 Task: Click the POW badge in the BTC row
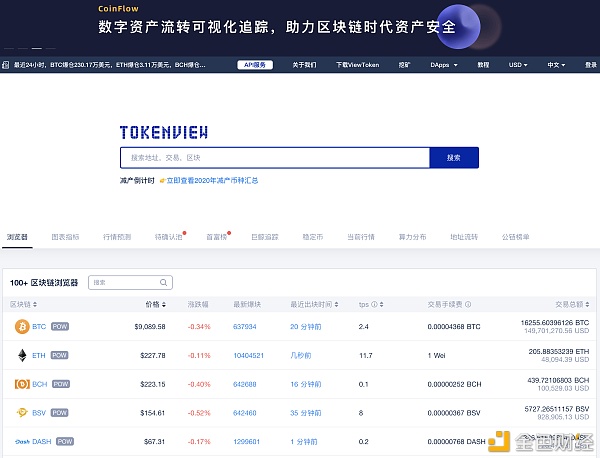pos(60,326)
